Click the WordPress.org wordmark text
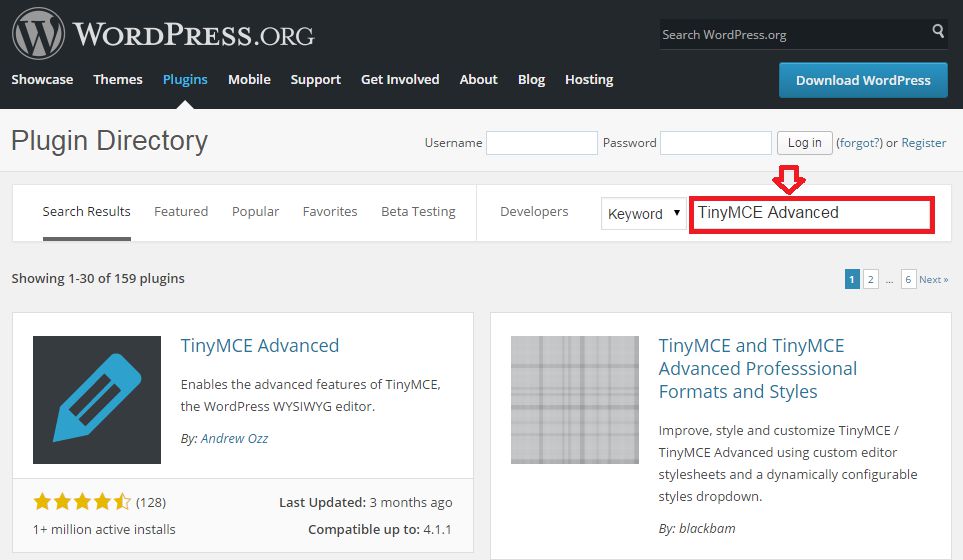 pyautogui.click(x=193, y=34)
